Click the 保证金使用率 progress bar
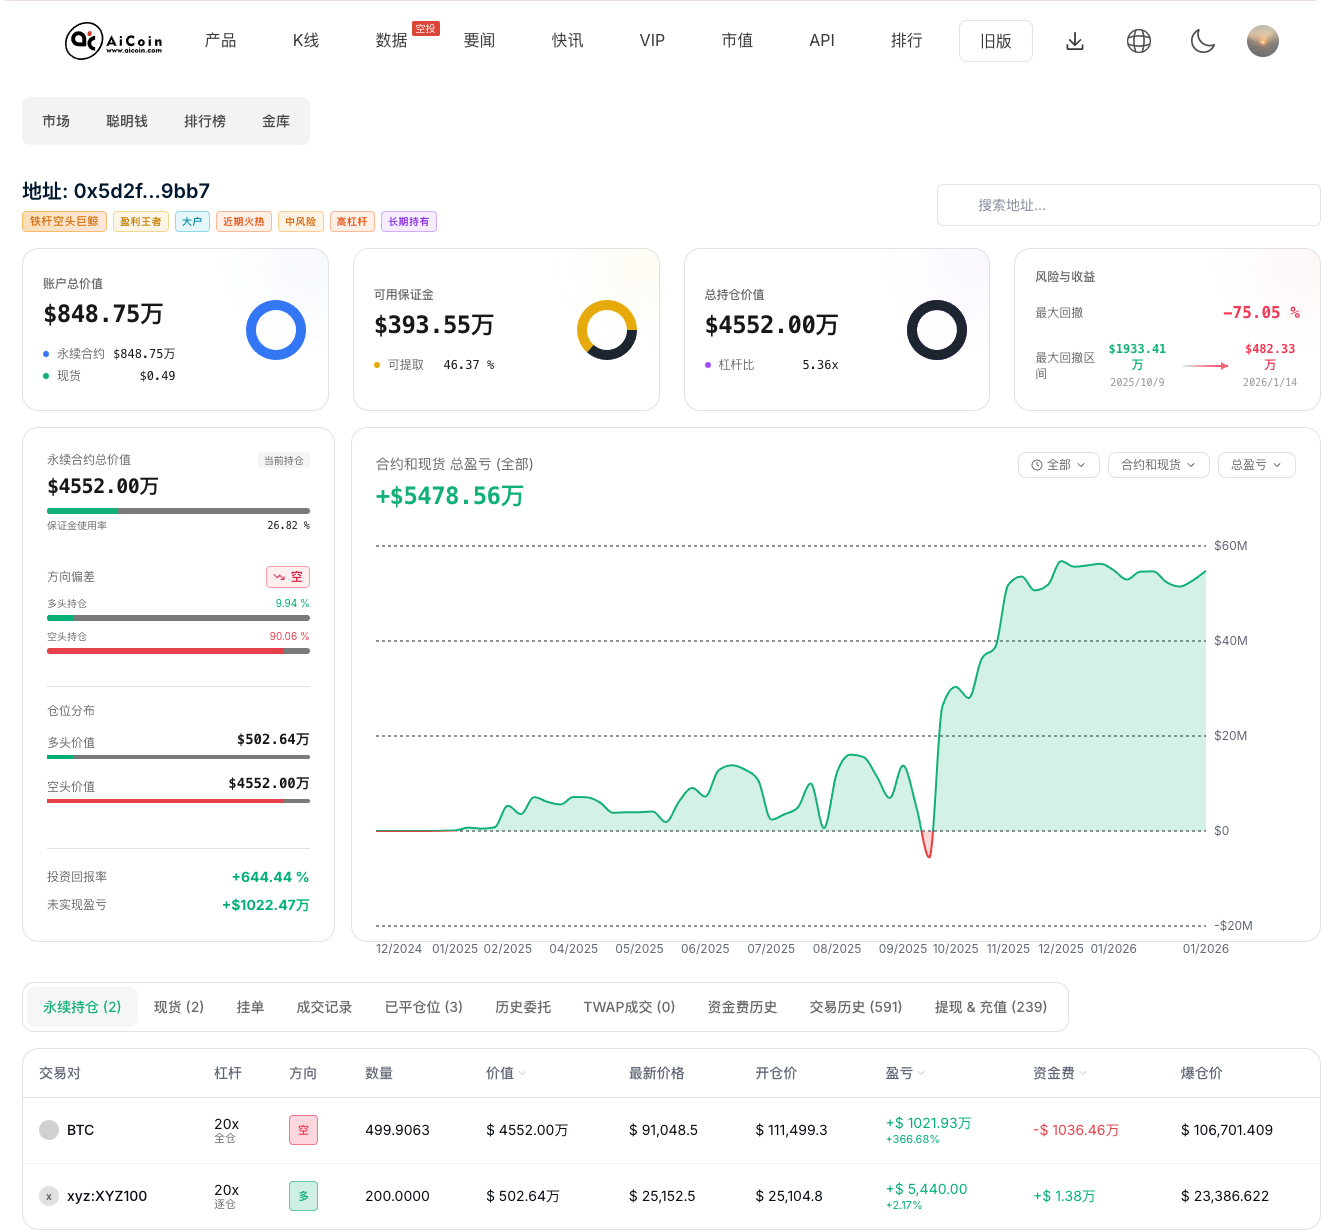1321x1232 pixels. (178, 510)
